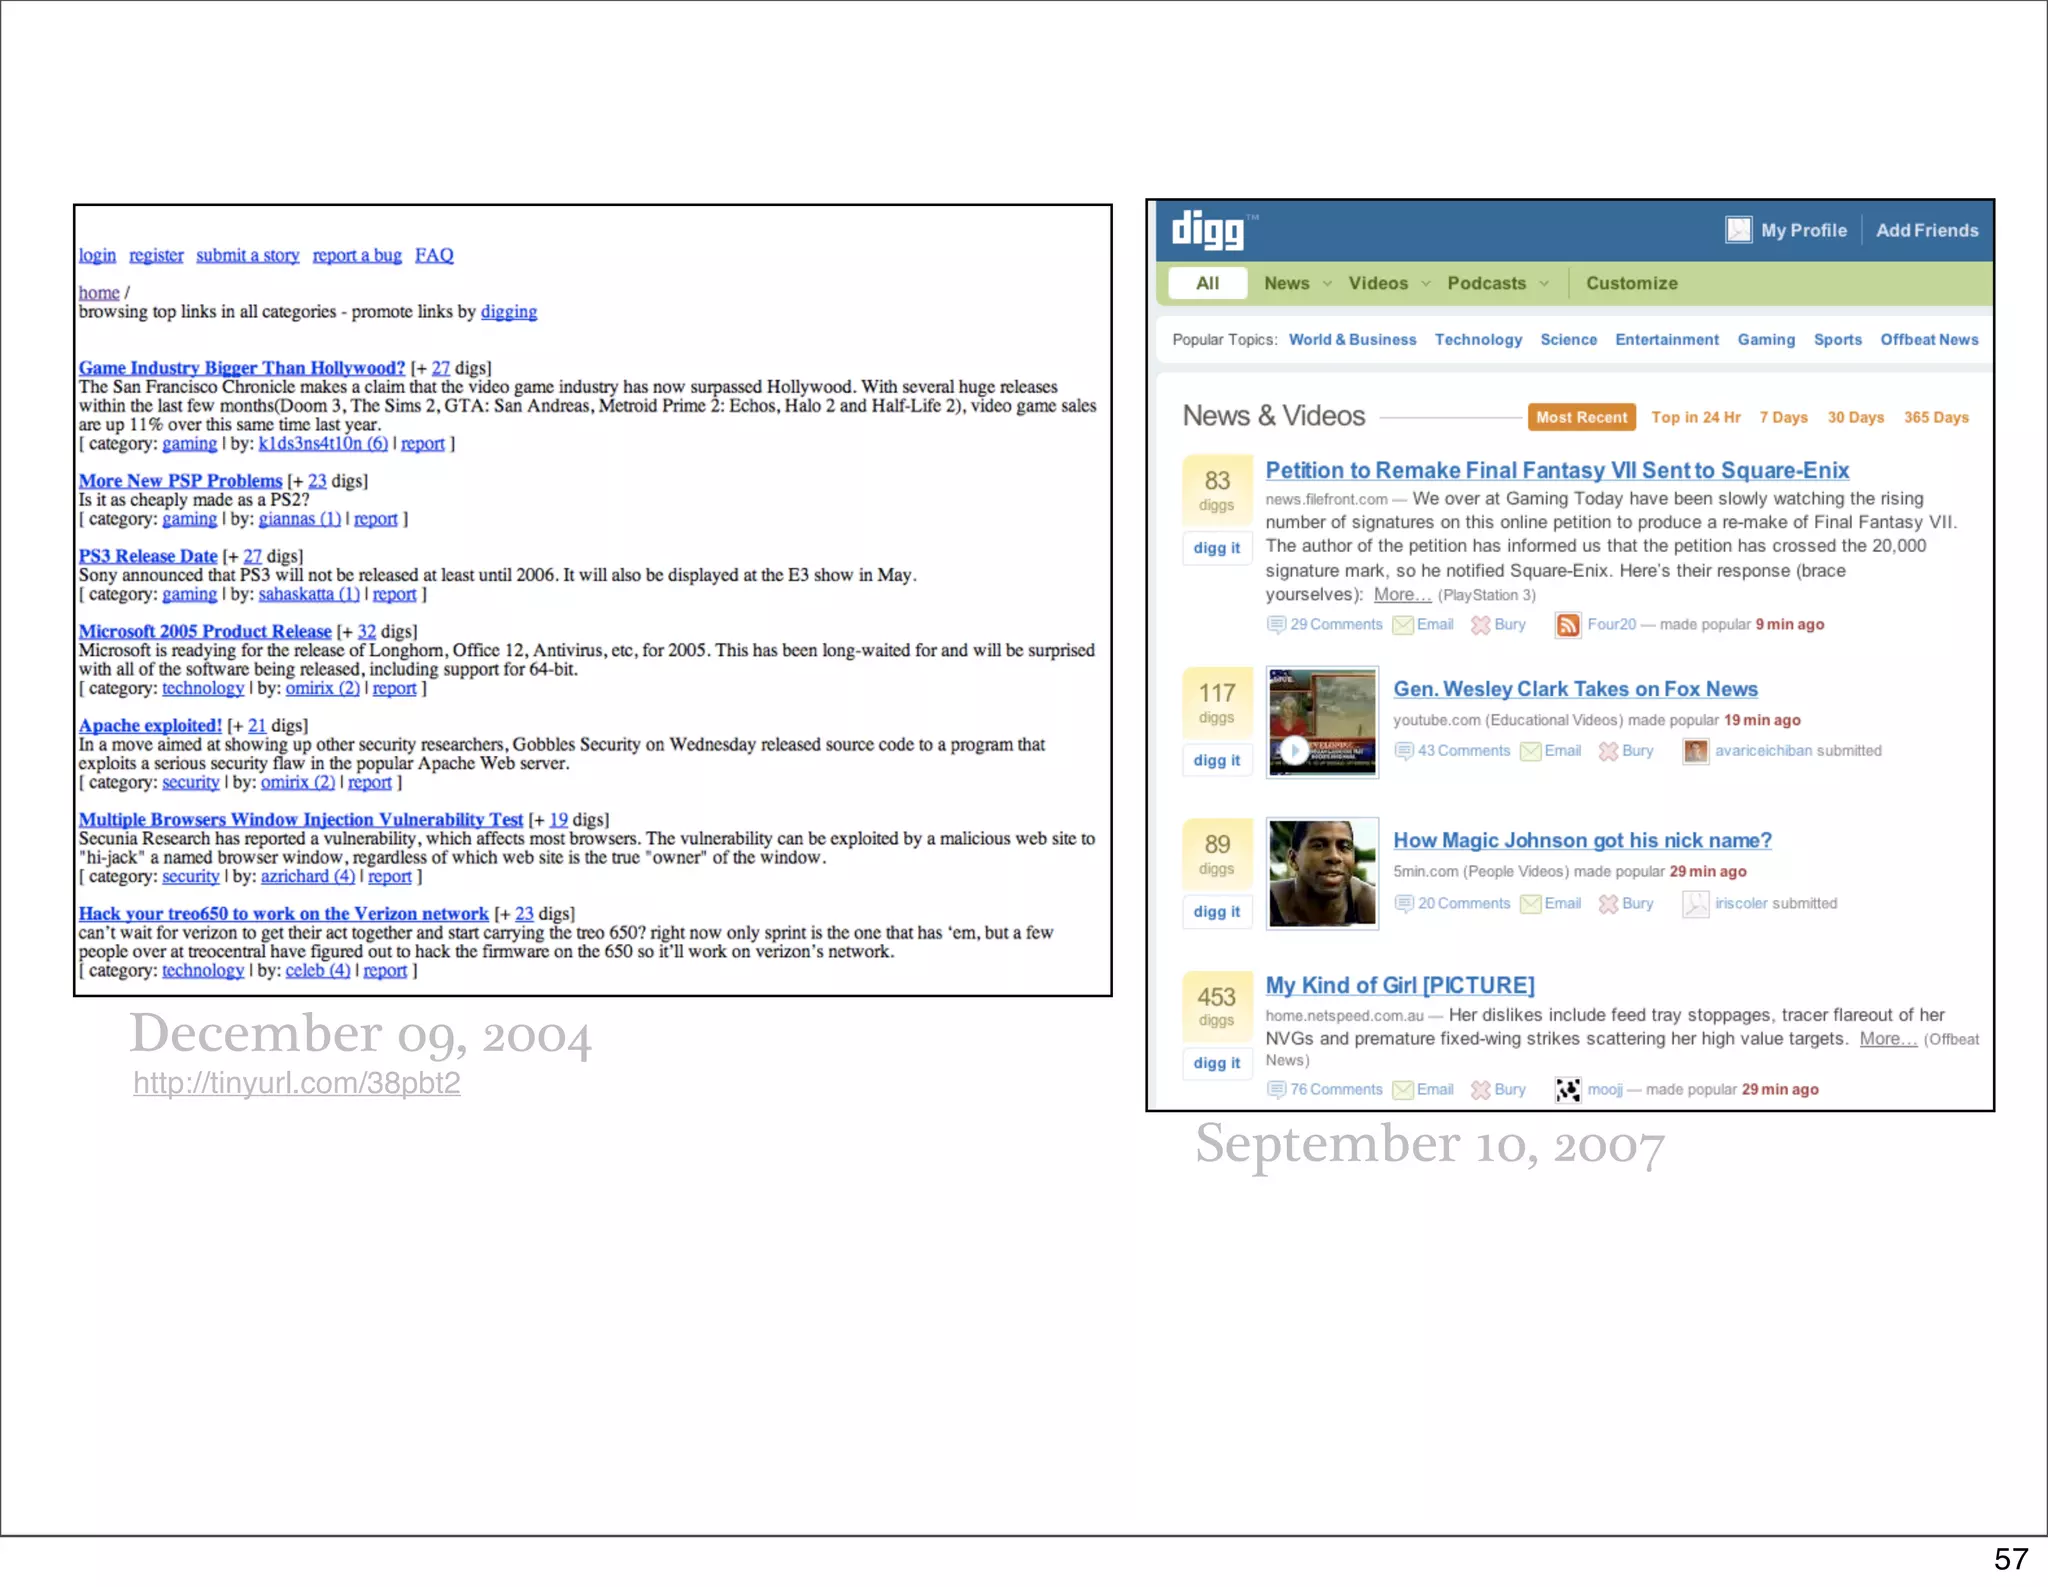Screen dimensions: 2048x1587
Task: Click digg it under 453 diggs
Action: click(1217, 1063)
